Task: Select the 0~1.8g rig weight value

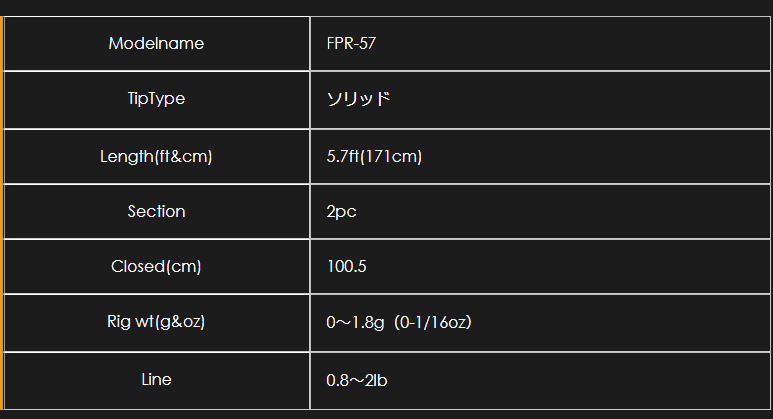Action: click(x=355, y=322)
